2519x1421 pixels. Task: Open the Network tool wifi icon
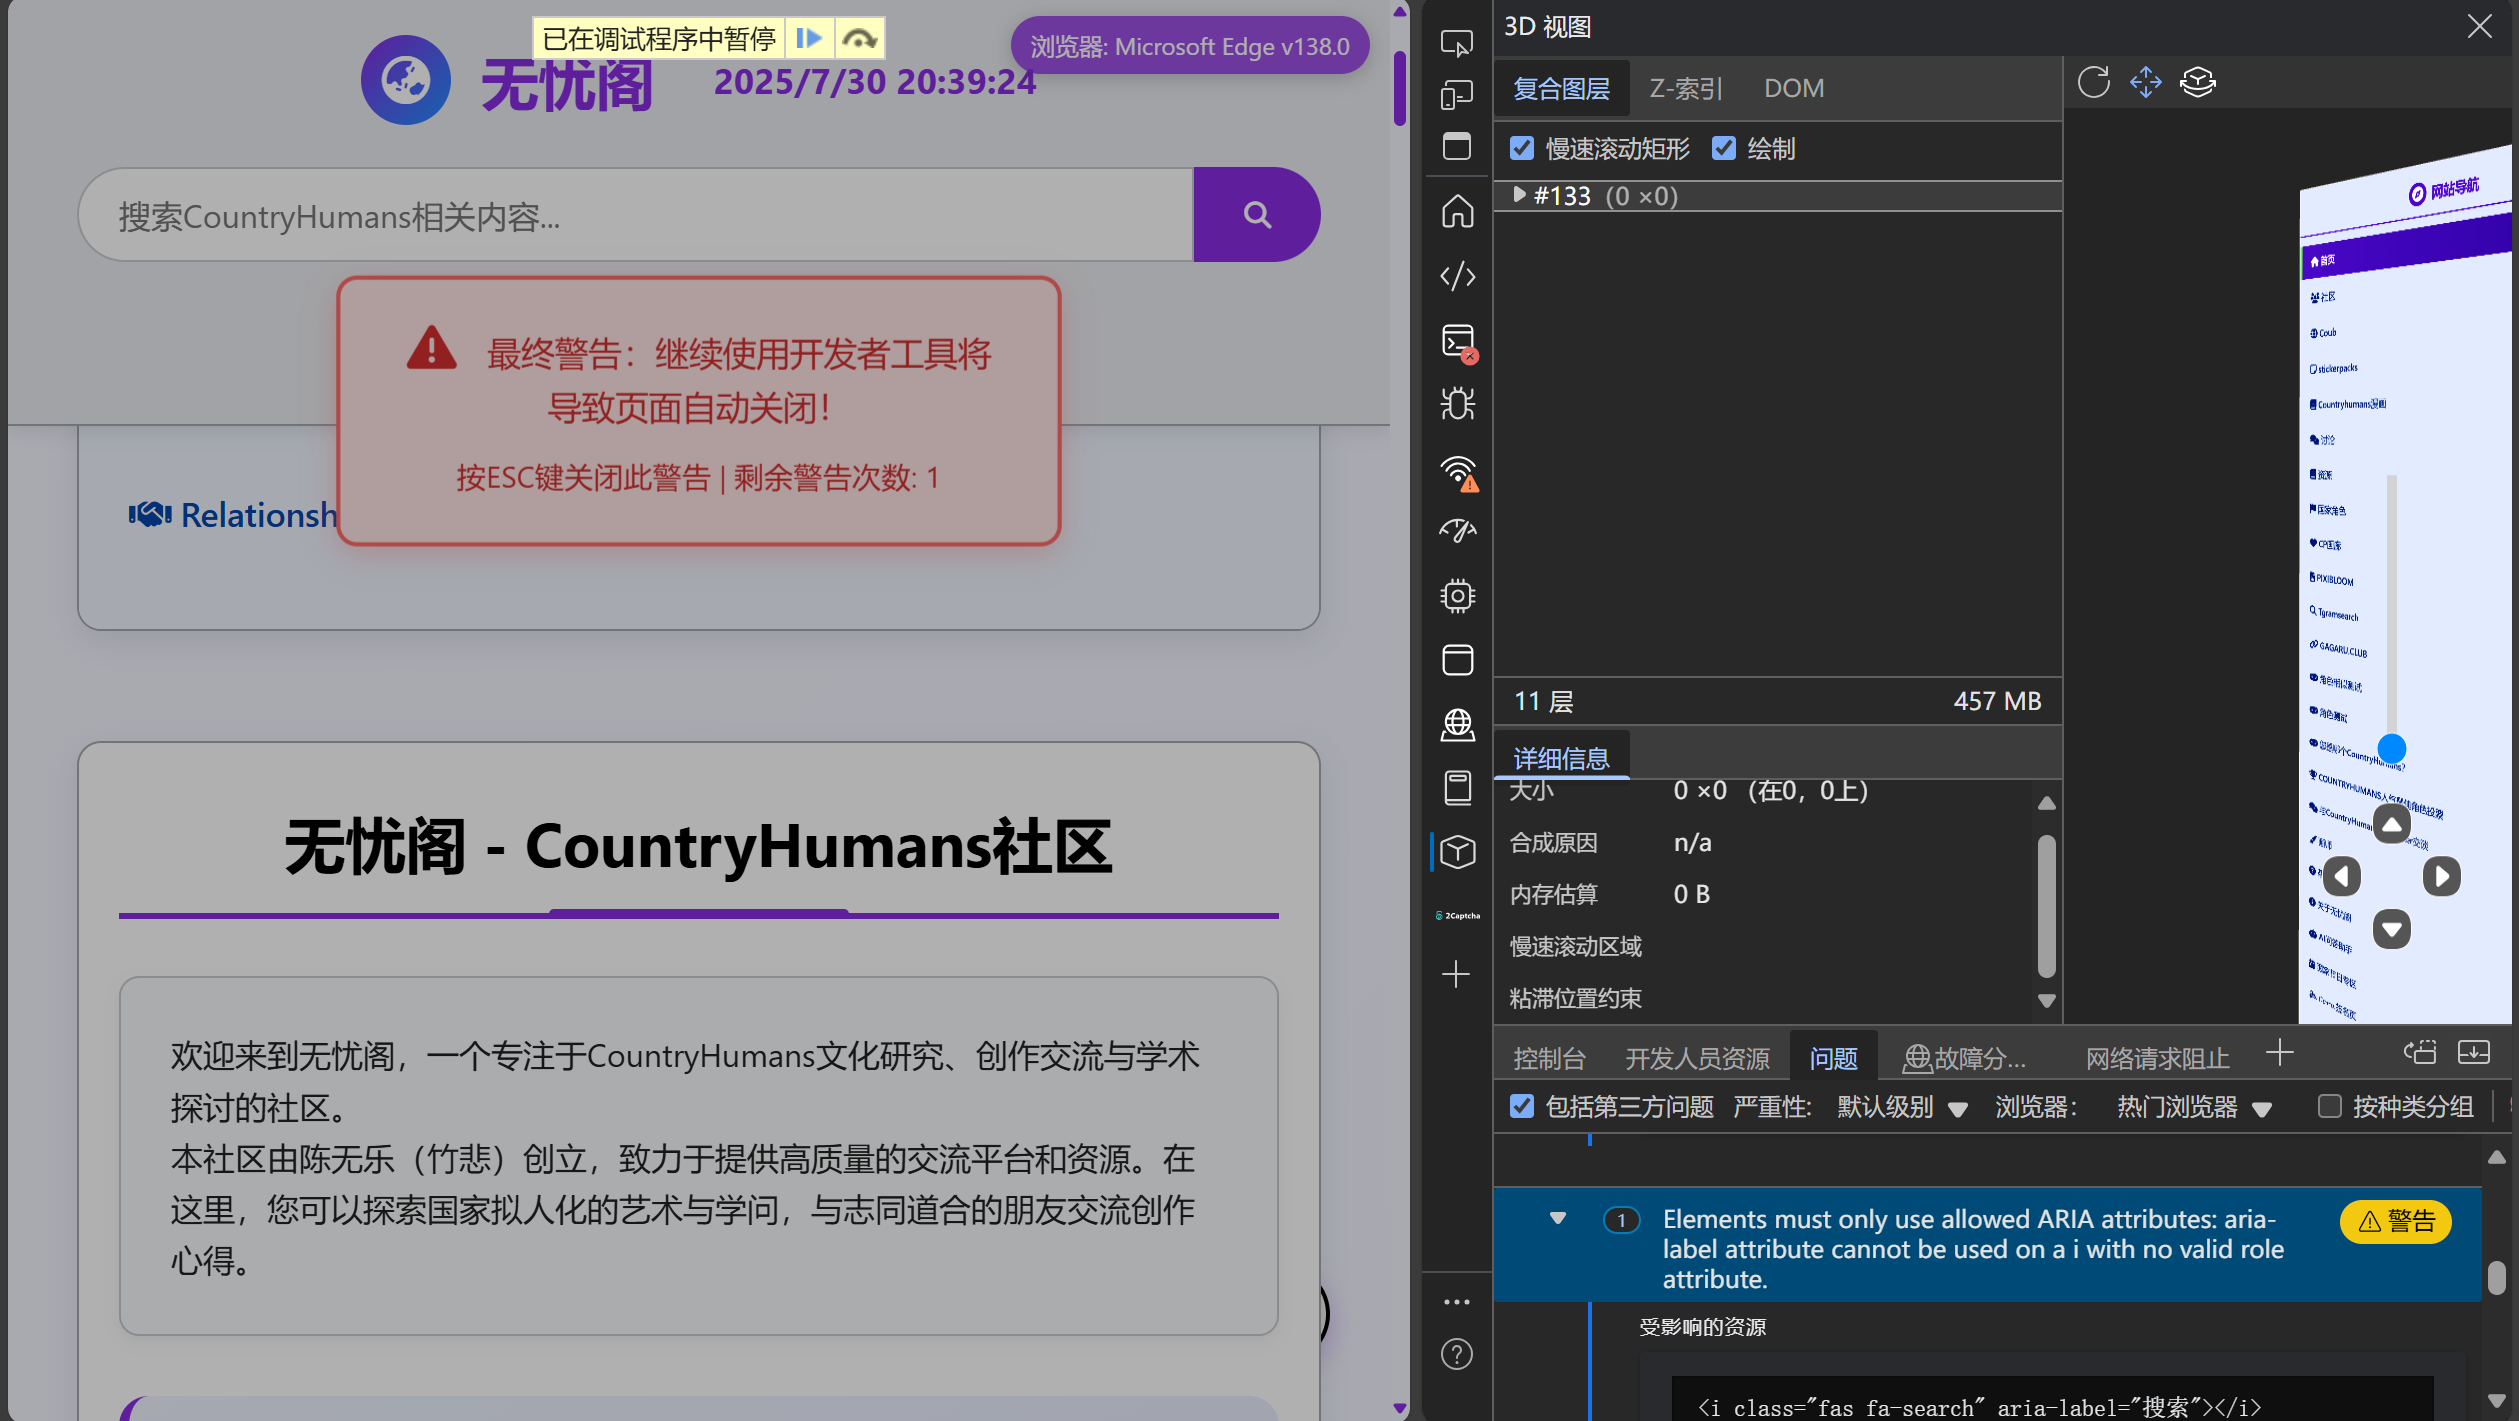coord(1459,472)
